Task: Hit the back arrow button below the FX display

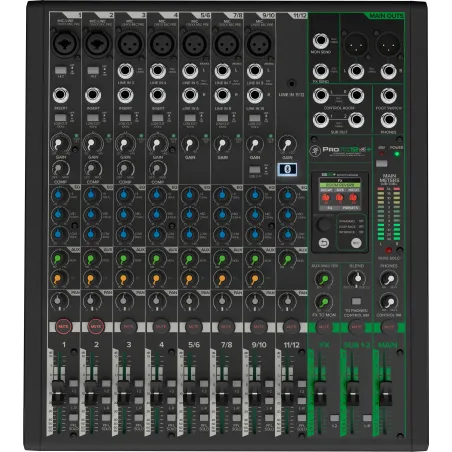Action: click(x=323, y=243)
